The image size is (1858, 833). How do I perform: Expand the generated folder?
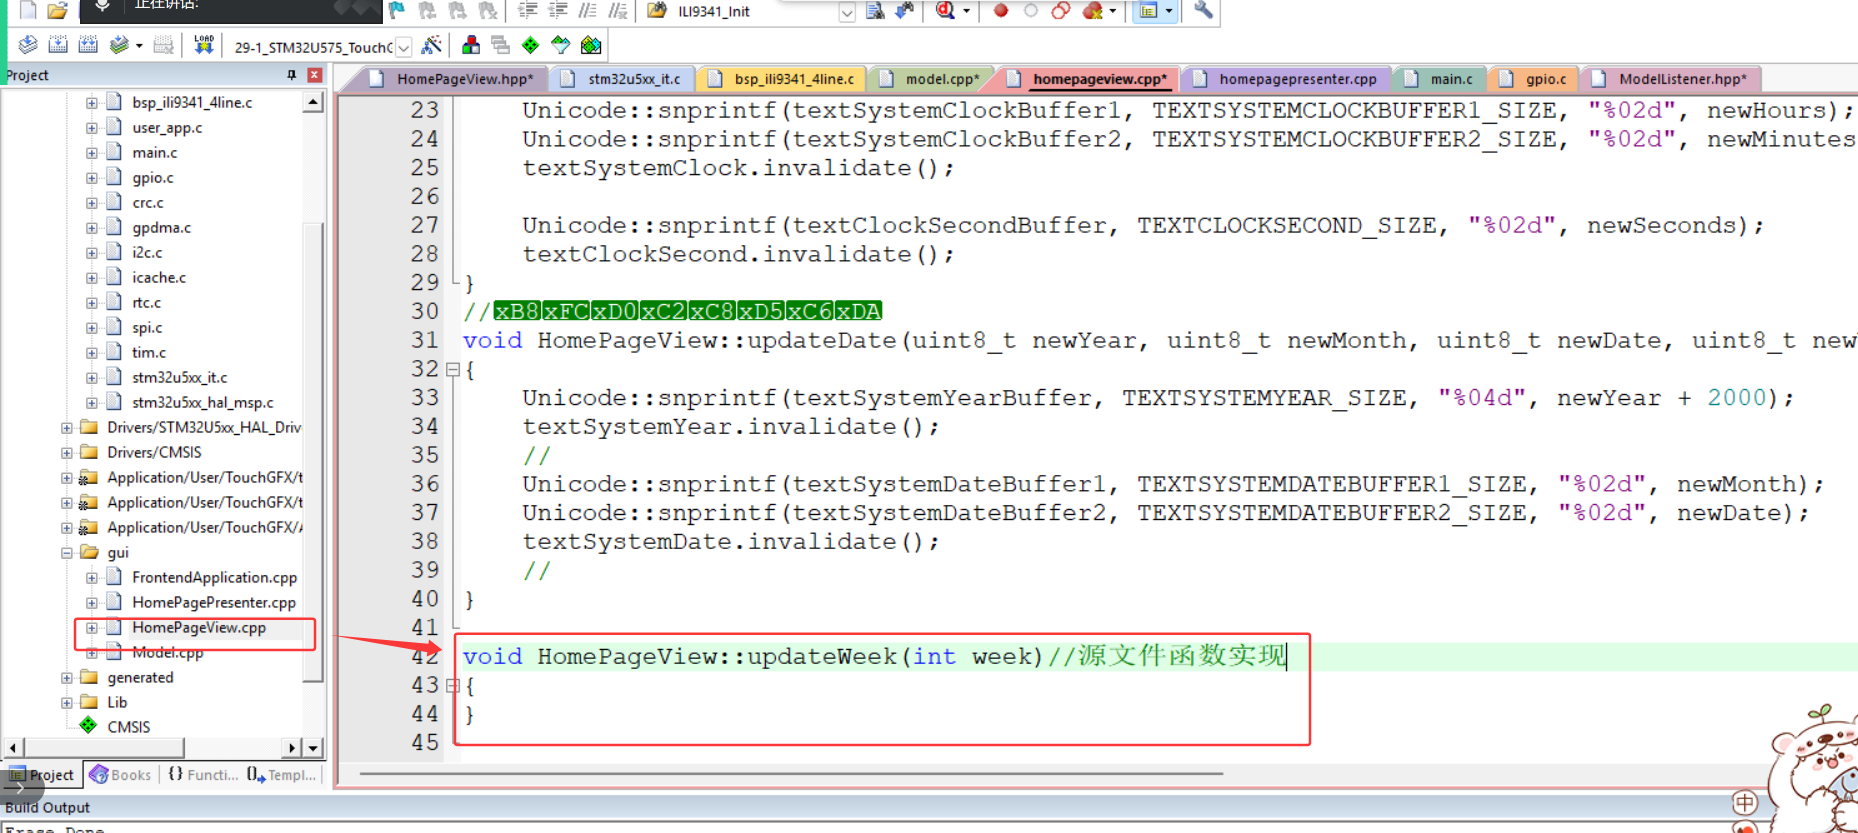(x=66, y=677)
